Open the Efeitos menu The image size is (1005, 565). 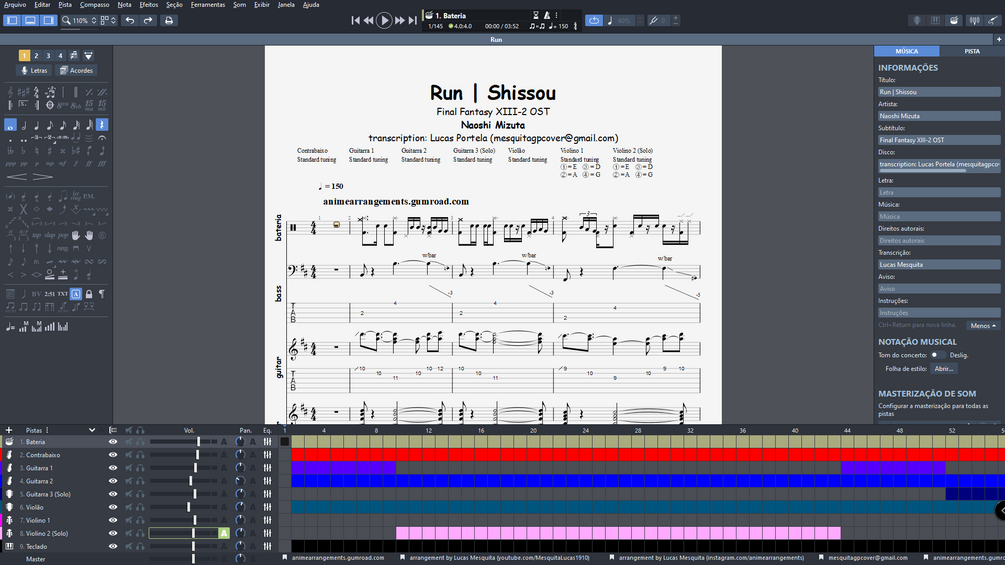pos(149,4)
